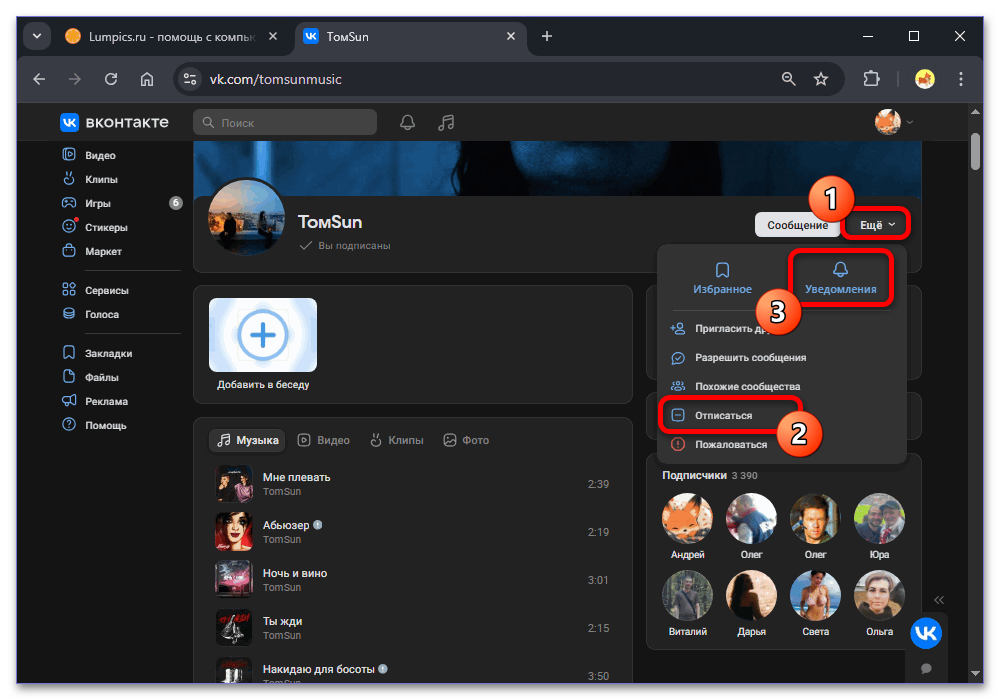Screen dimensions: 1000x700
Task: Click the Вы подписаны status
Action: click(x=345, y=245)
